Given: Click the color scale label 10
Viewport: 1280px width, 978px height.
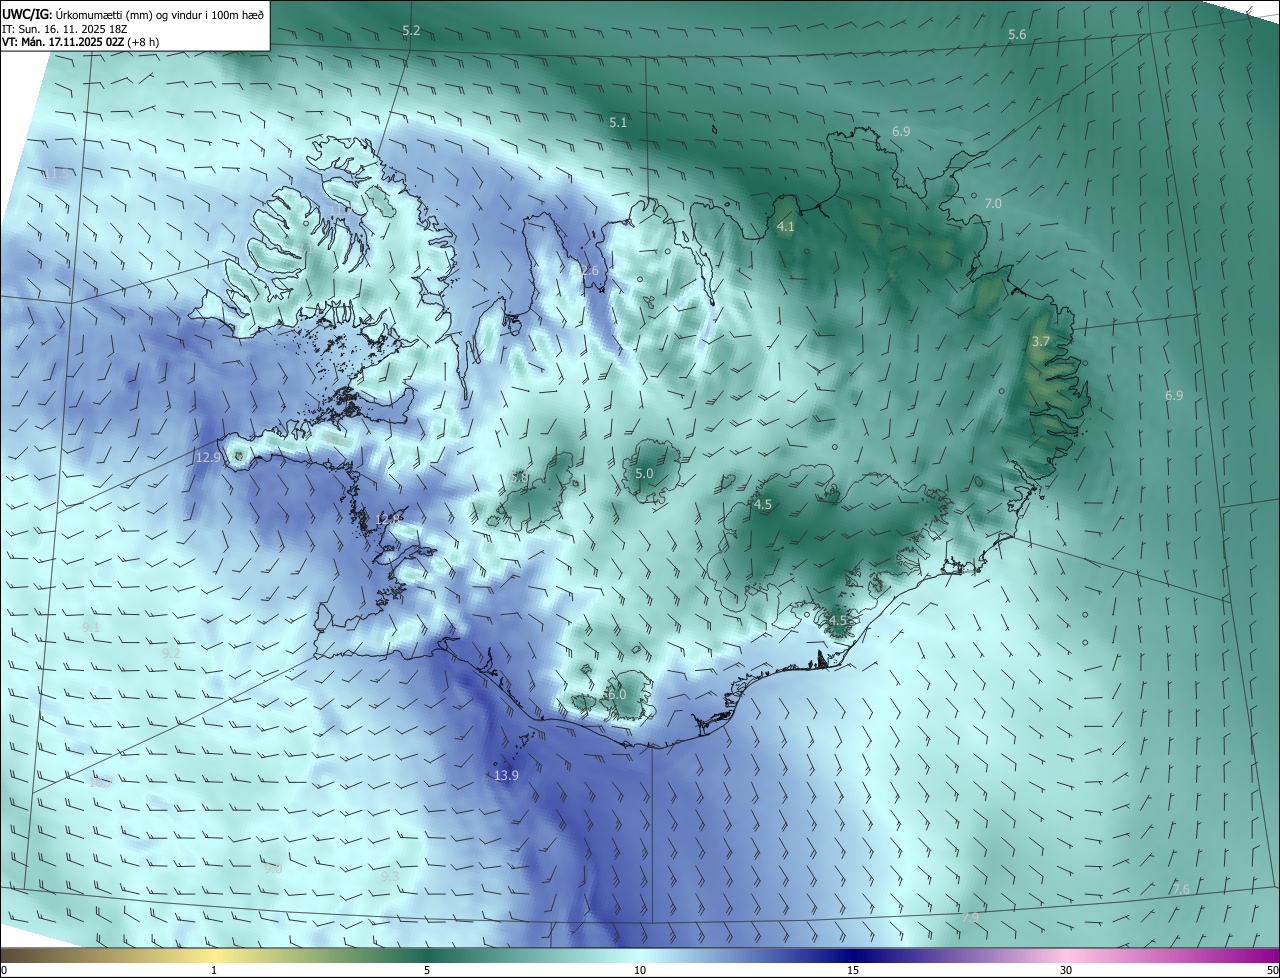Looking at the screenshot, I should pos(640,970).
